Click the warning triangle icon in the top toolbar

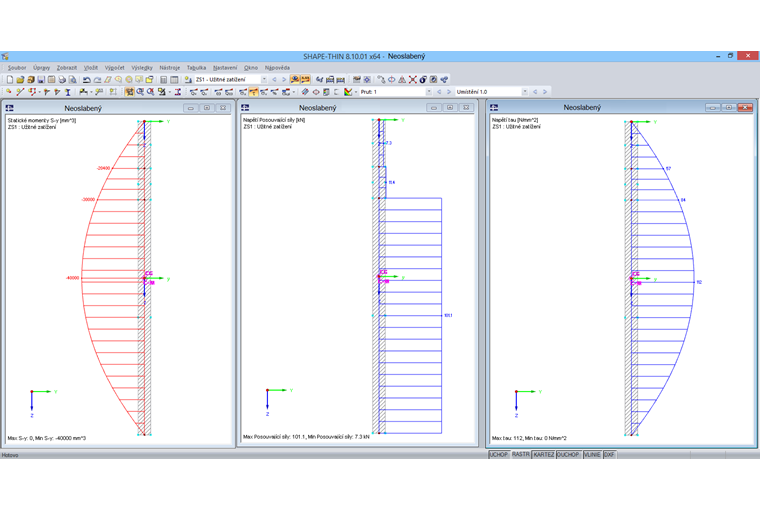click(402, 80)
